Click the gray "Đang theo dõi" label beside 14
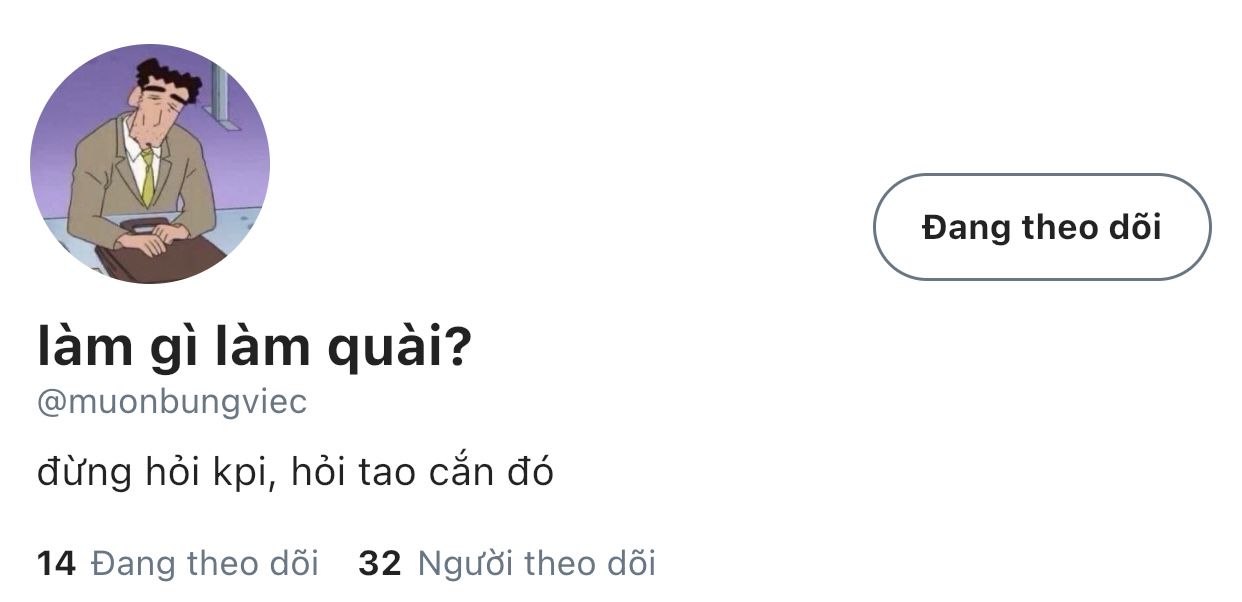This screenshot has width=1242, height=602. (x=205, y=564)
